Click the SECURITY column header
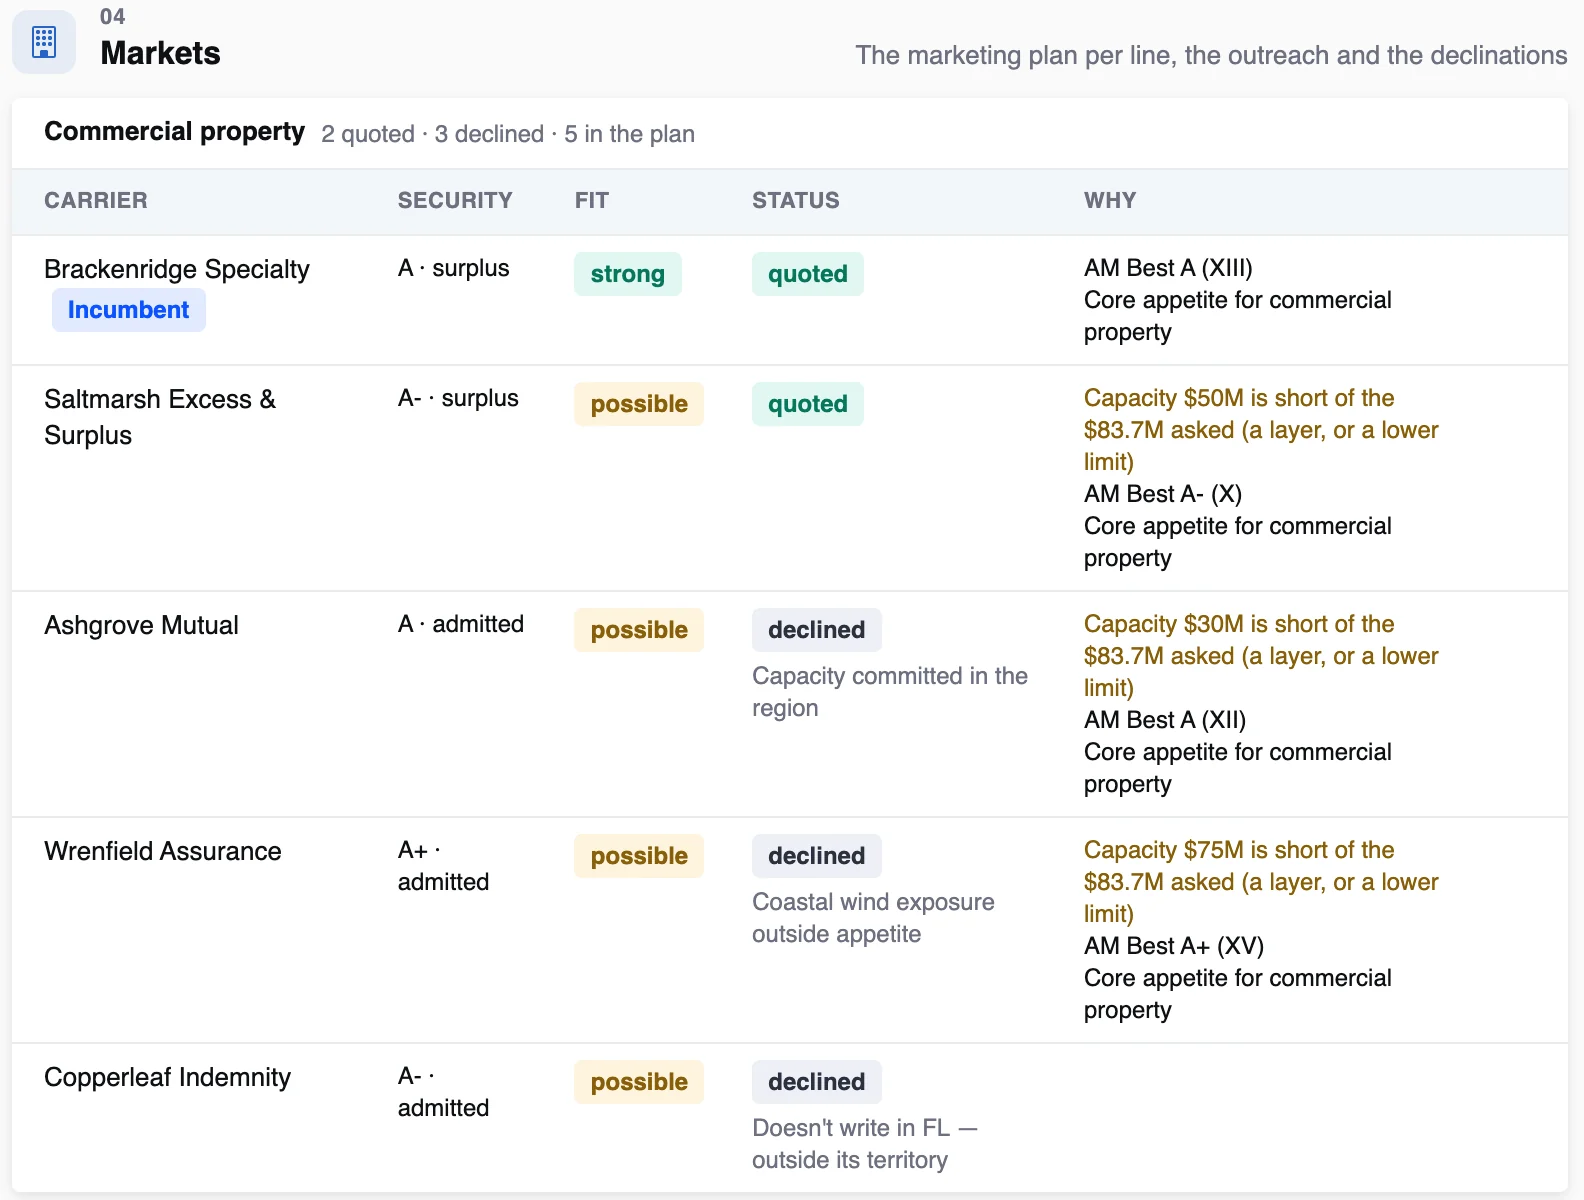This screenshot has width=1584, height=1200. 455,200
